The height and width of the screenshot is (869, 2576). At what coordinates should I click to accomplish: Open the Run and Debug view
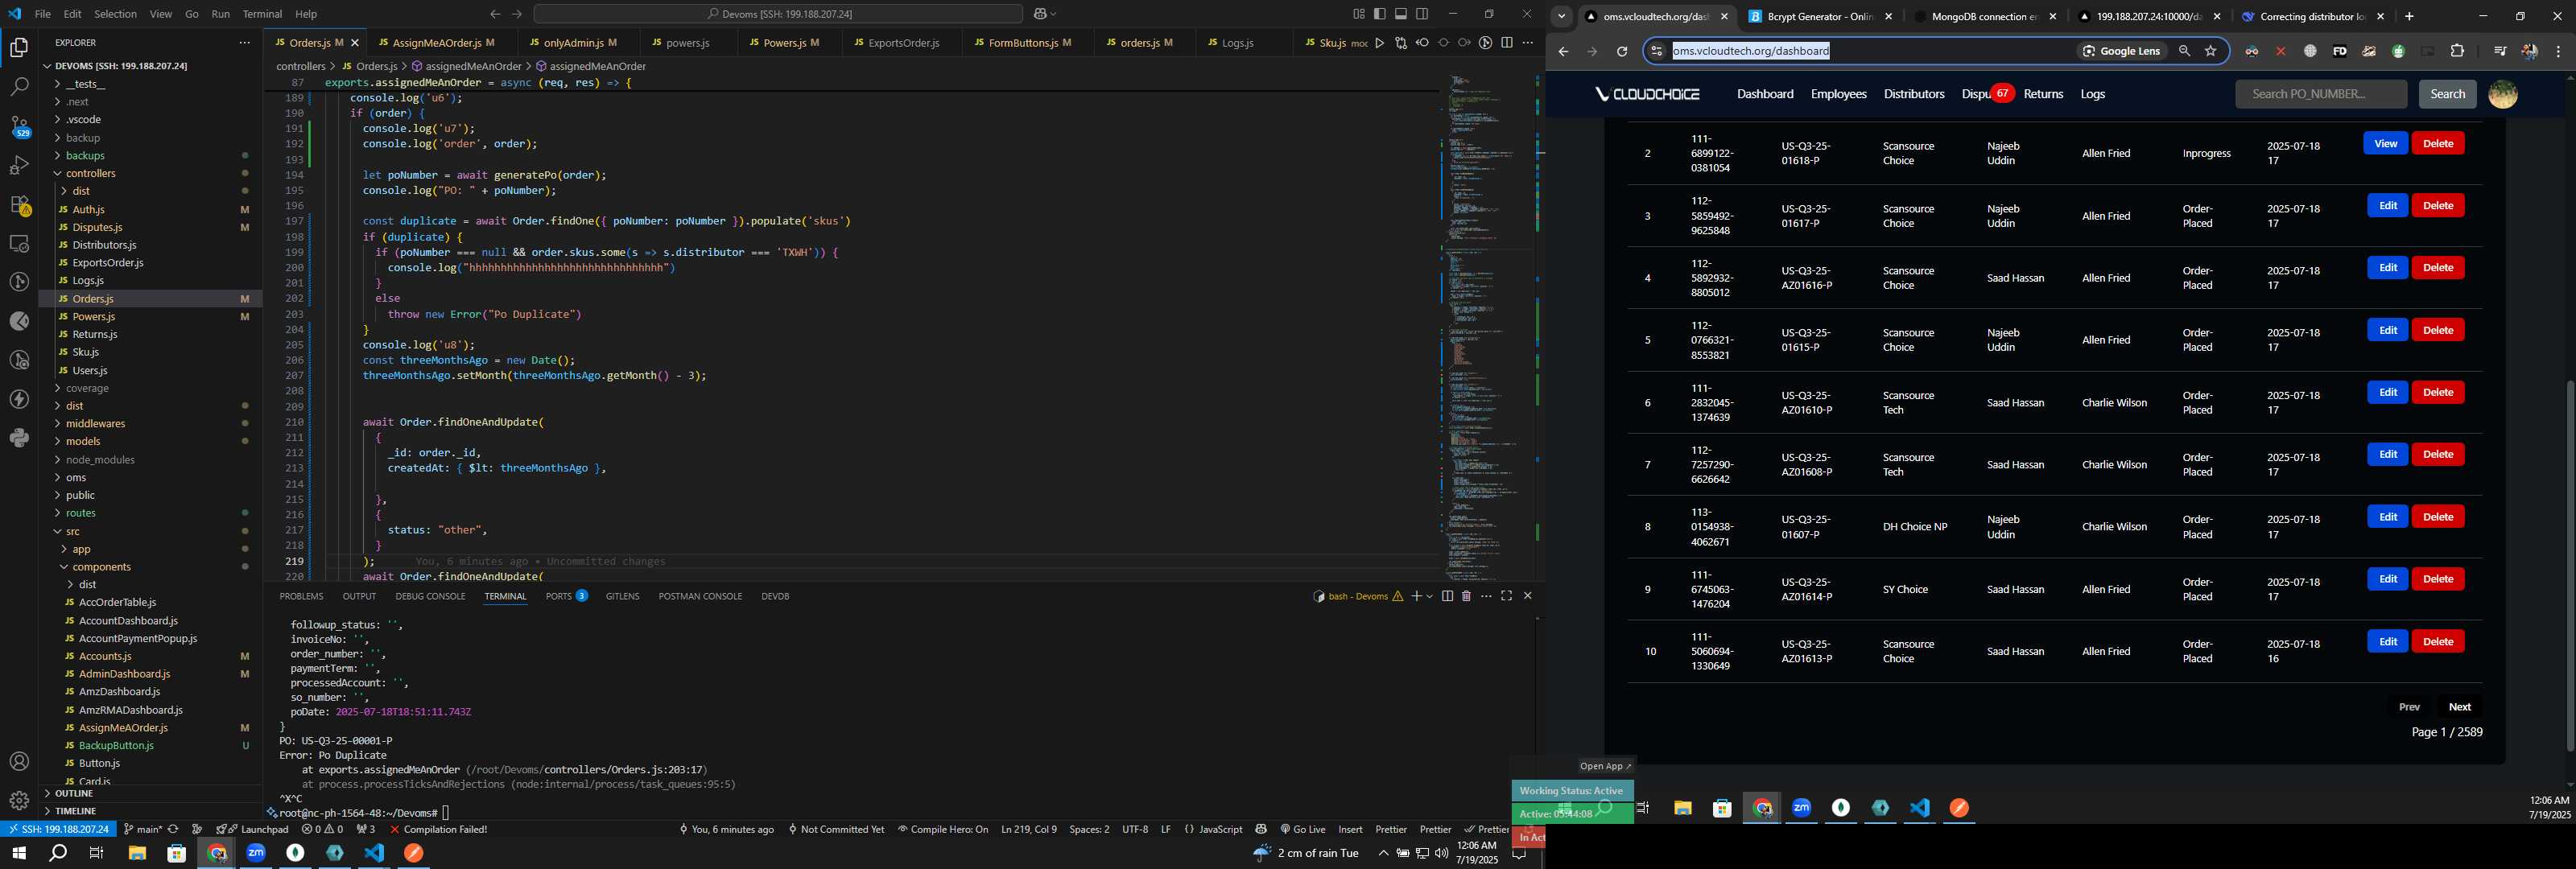point(19,165)
